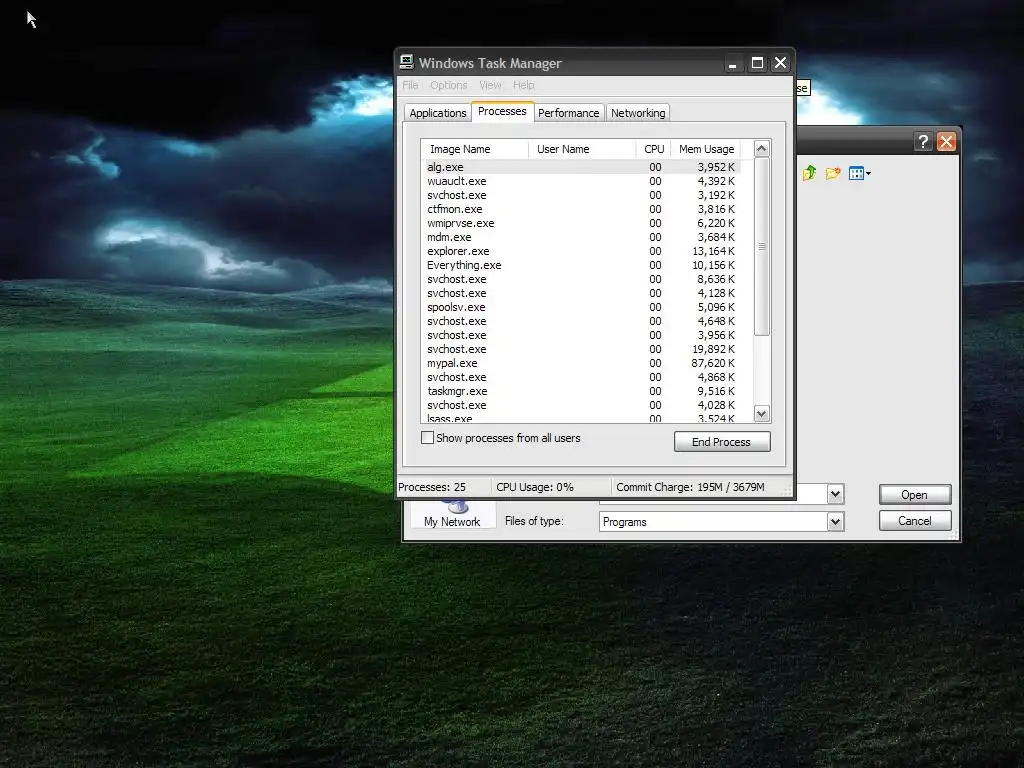Click the up one level folder icon
Screen dimensions: 1024x768
pyautogui.click(x=809, y=173)
